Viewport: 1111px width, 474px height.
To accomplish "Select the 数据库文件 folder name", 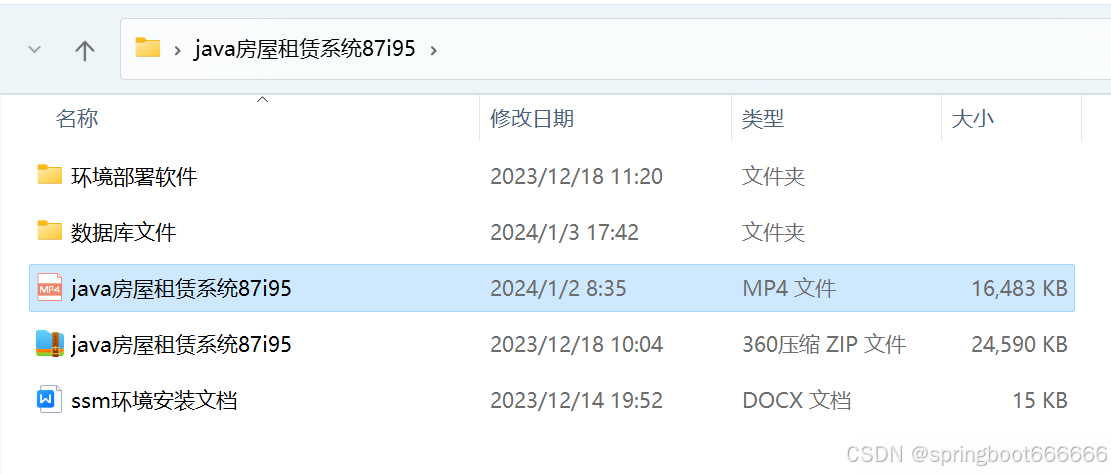I will tap(123, 232).
